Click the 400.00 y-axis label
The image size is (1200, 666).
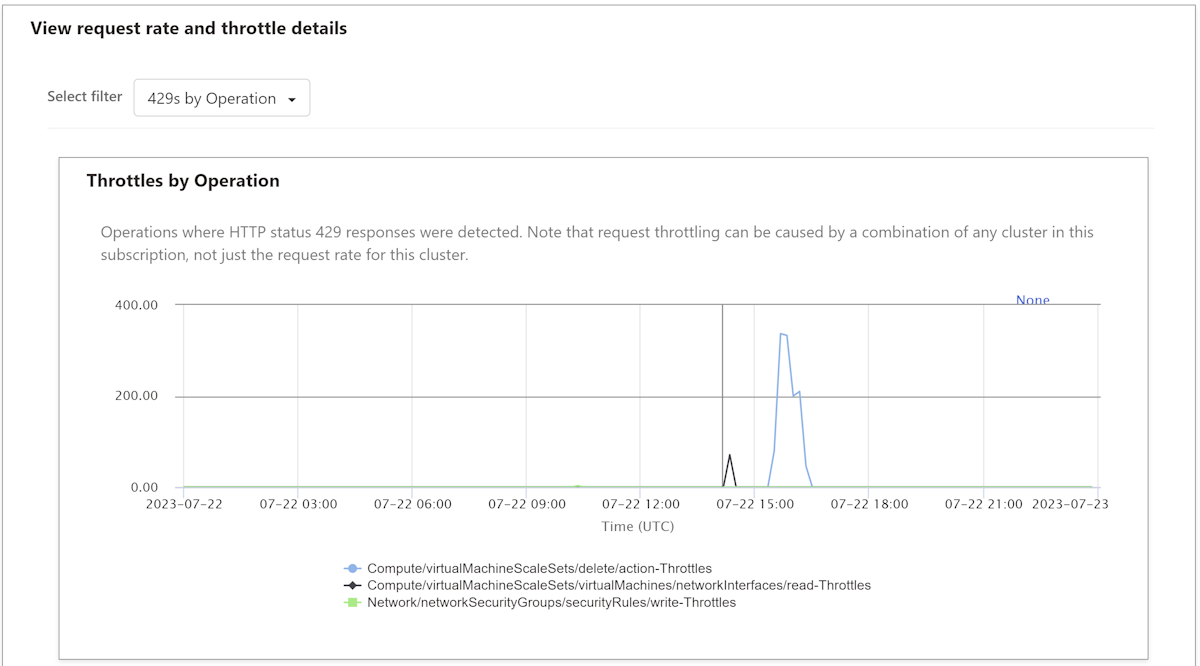tap(138, 304)
